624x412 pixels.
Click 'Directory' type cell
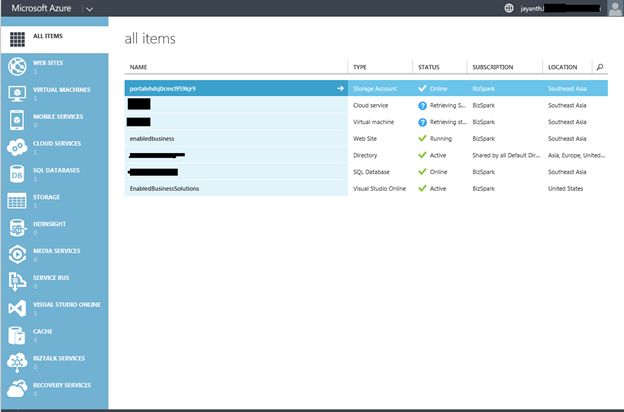pos(365,155)
